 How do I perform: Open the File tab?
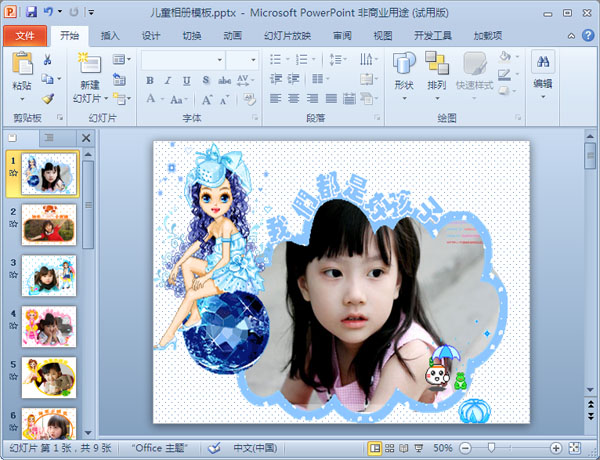tap(25, 36)
